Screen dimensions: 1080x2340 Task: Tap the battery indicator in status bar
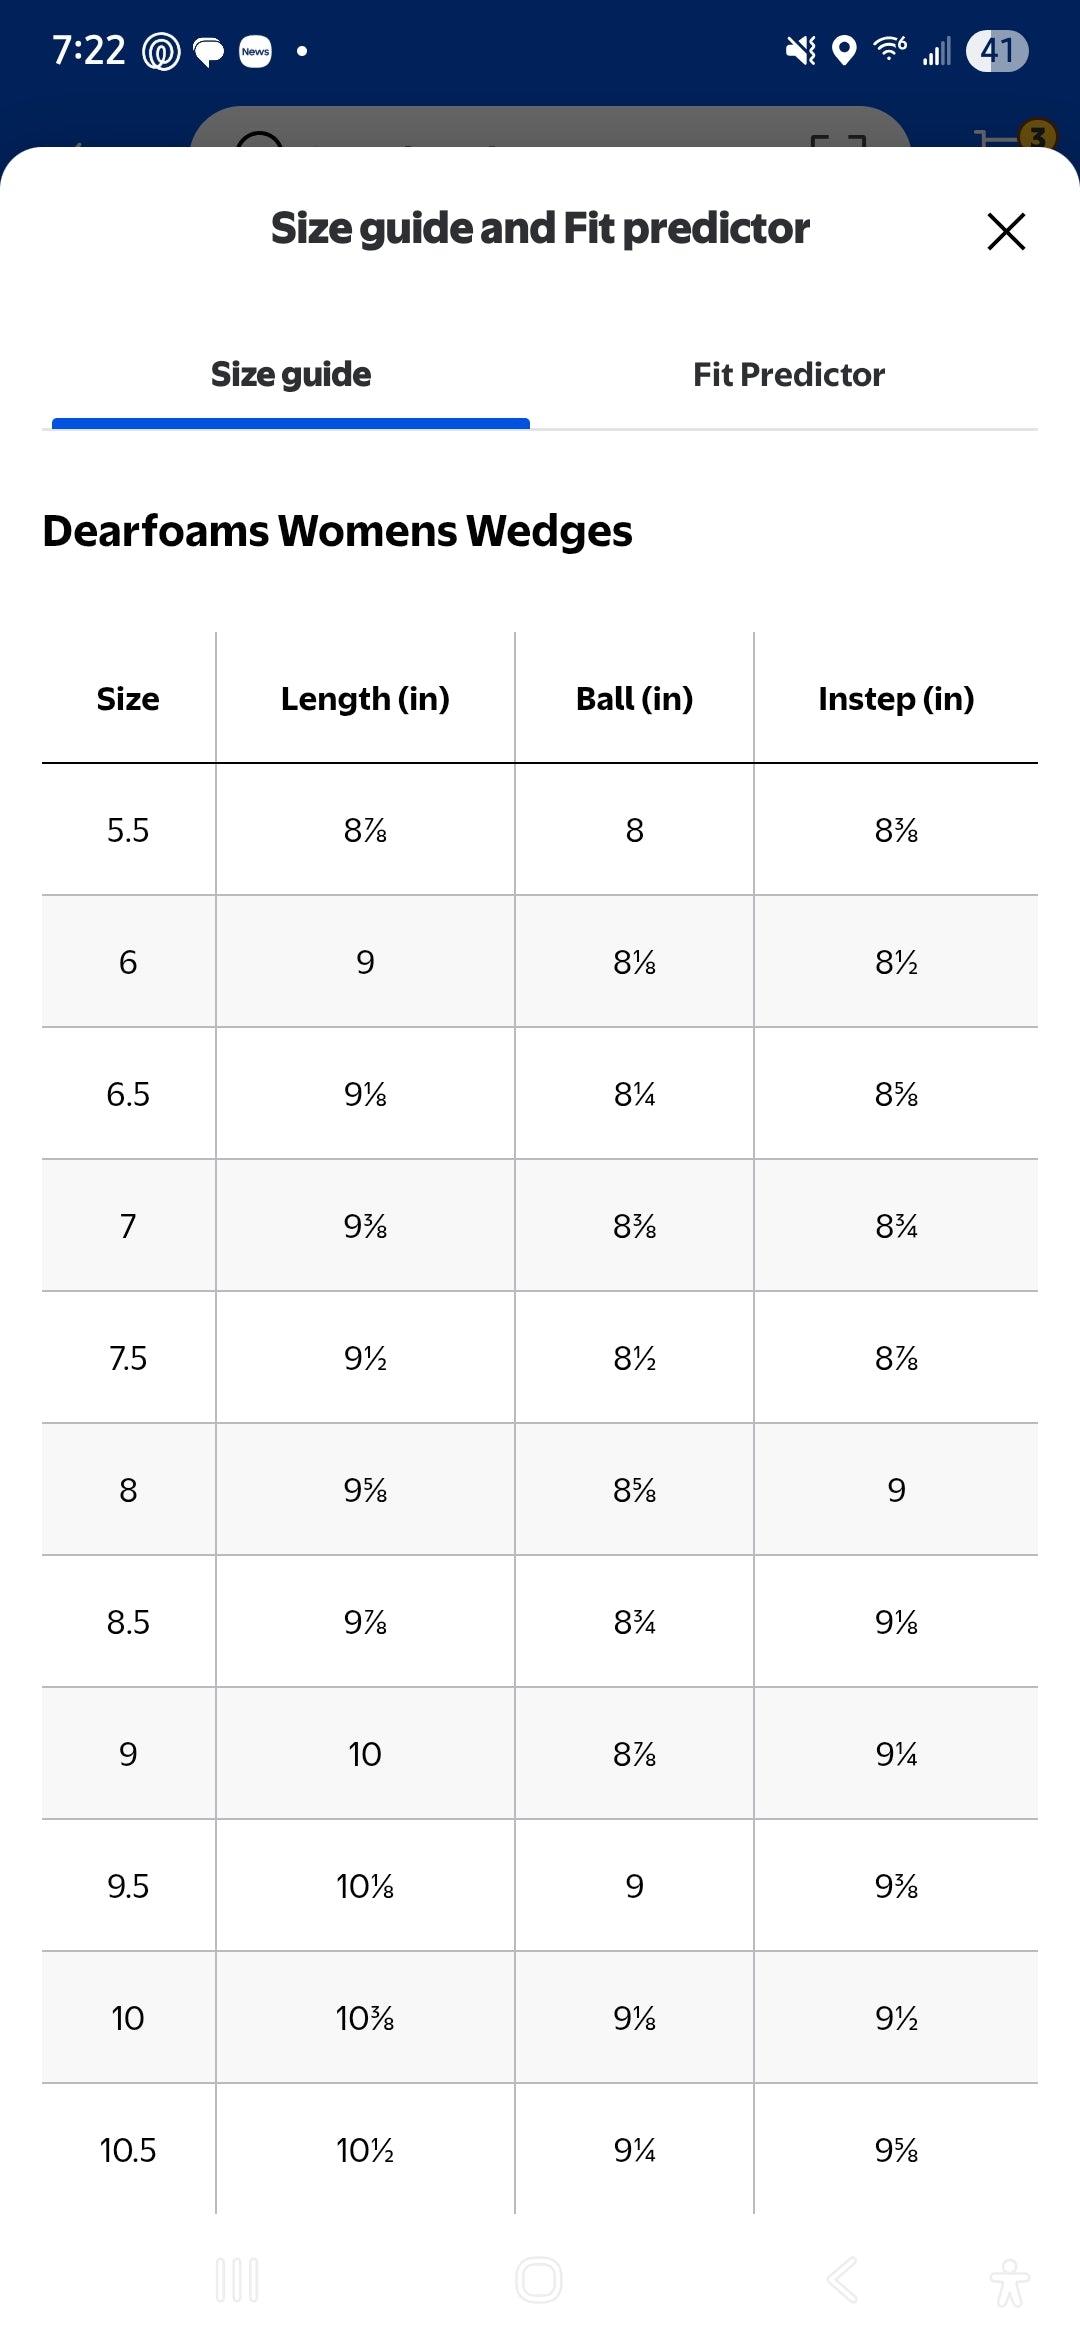[x=997, y=50]
